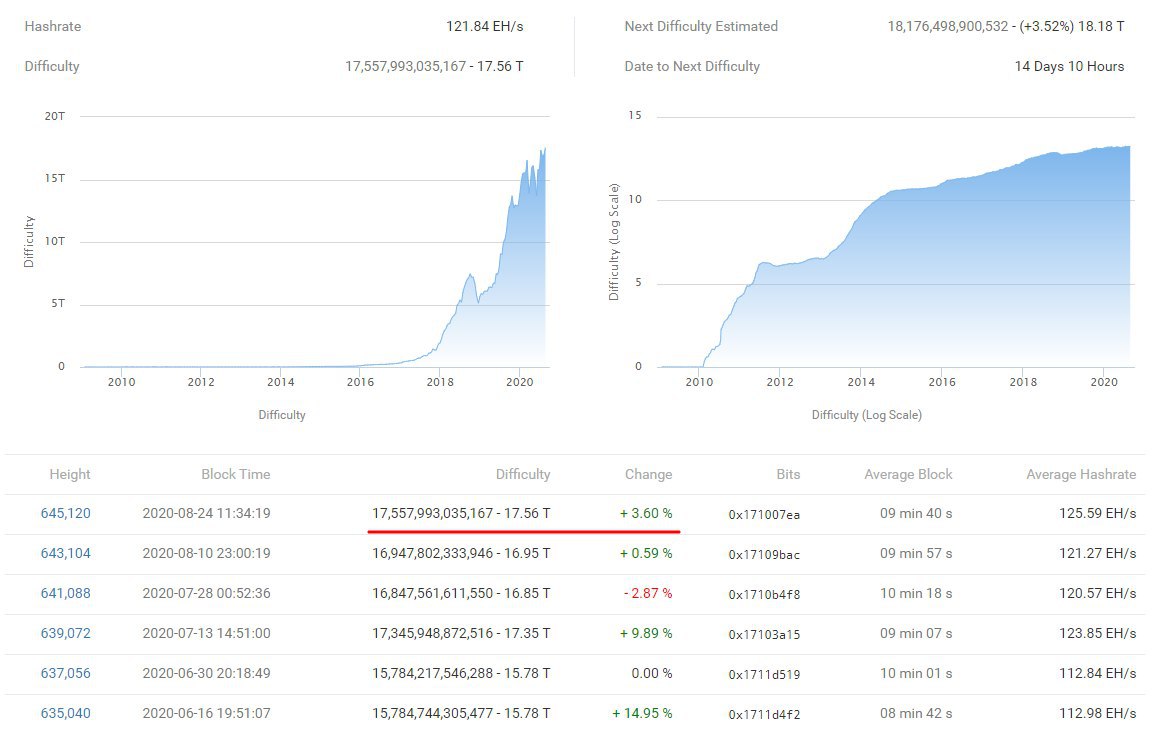Image resolution: width=1157 pixels, height=734 pixels.
Task: Click the Next Difficulty Estimated label
Action: [701, 27]
